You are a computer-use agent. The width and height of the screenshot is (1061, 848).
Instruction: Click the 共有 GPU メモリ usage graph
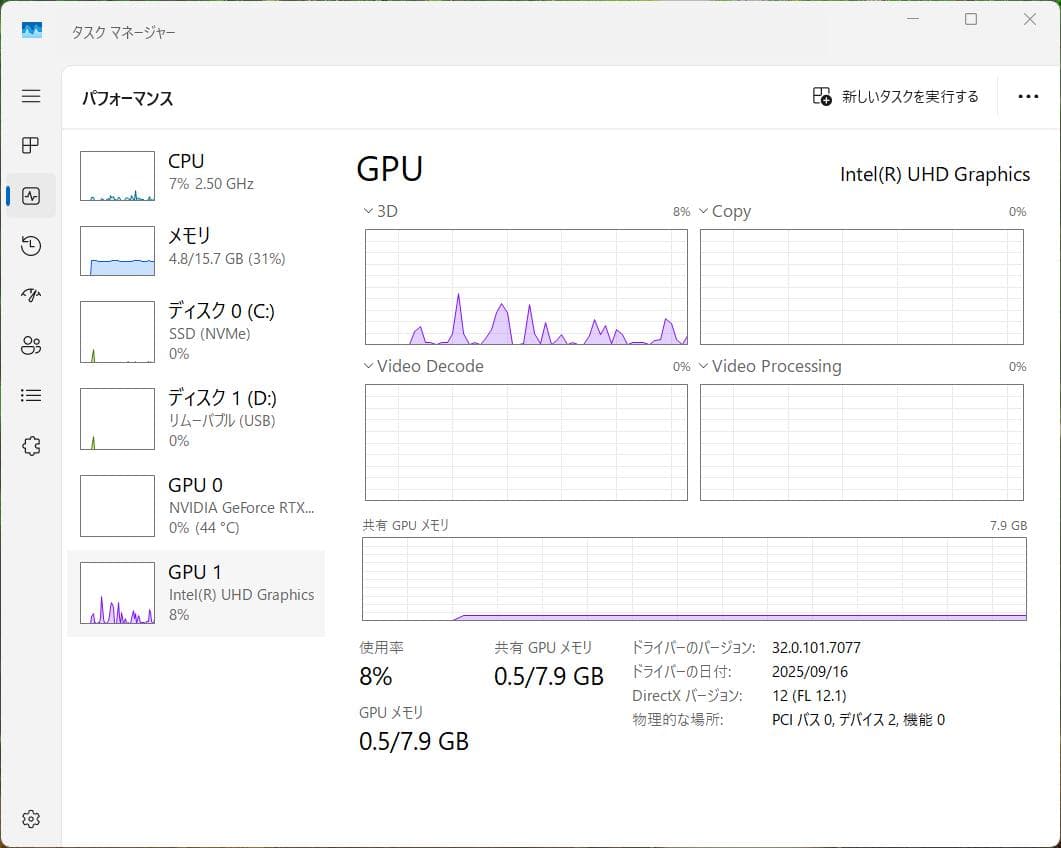(694, 579)
